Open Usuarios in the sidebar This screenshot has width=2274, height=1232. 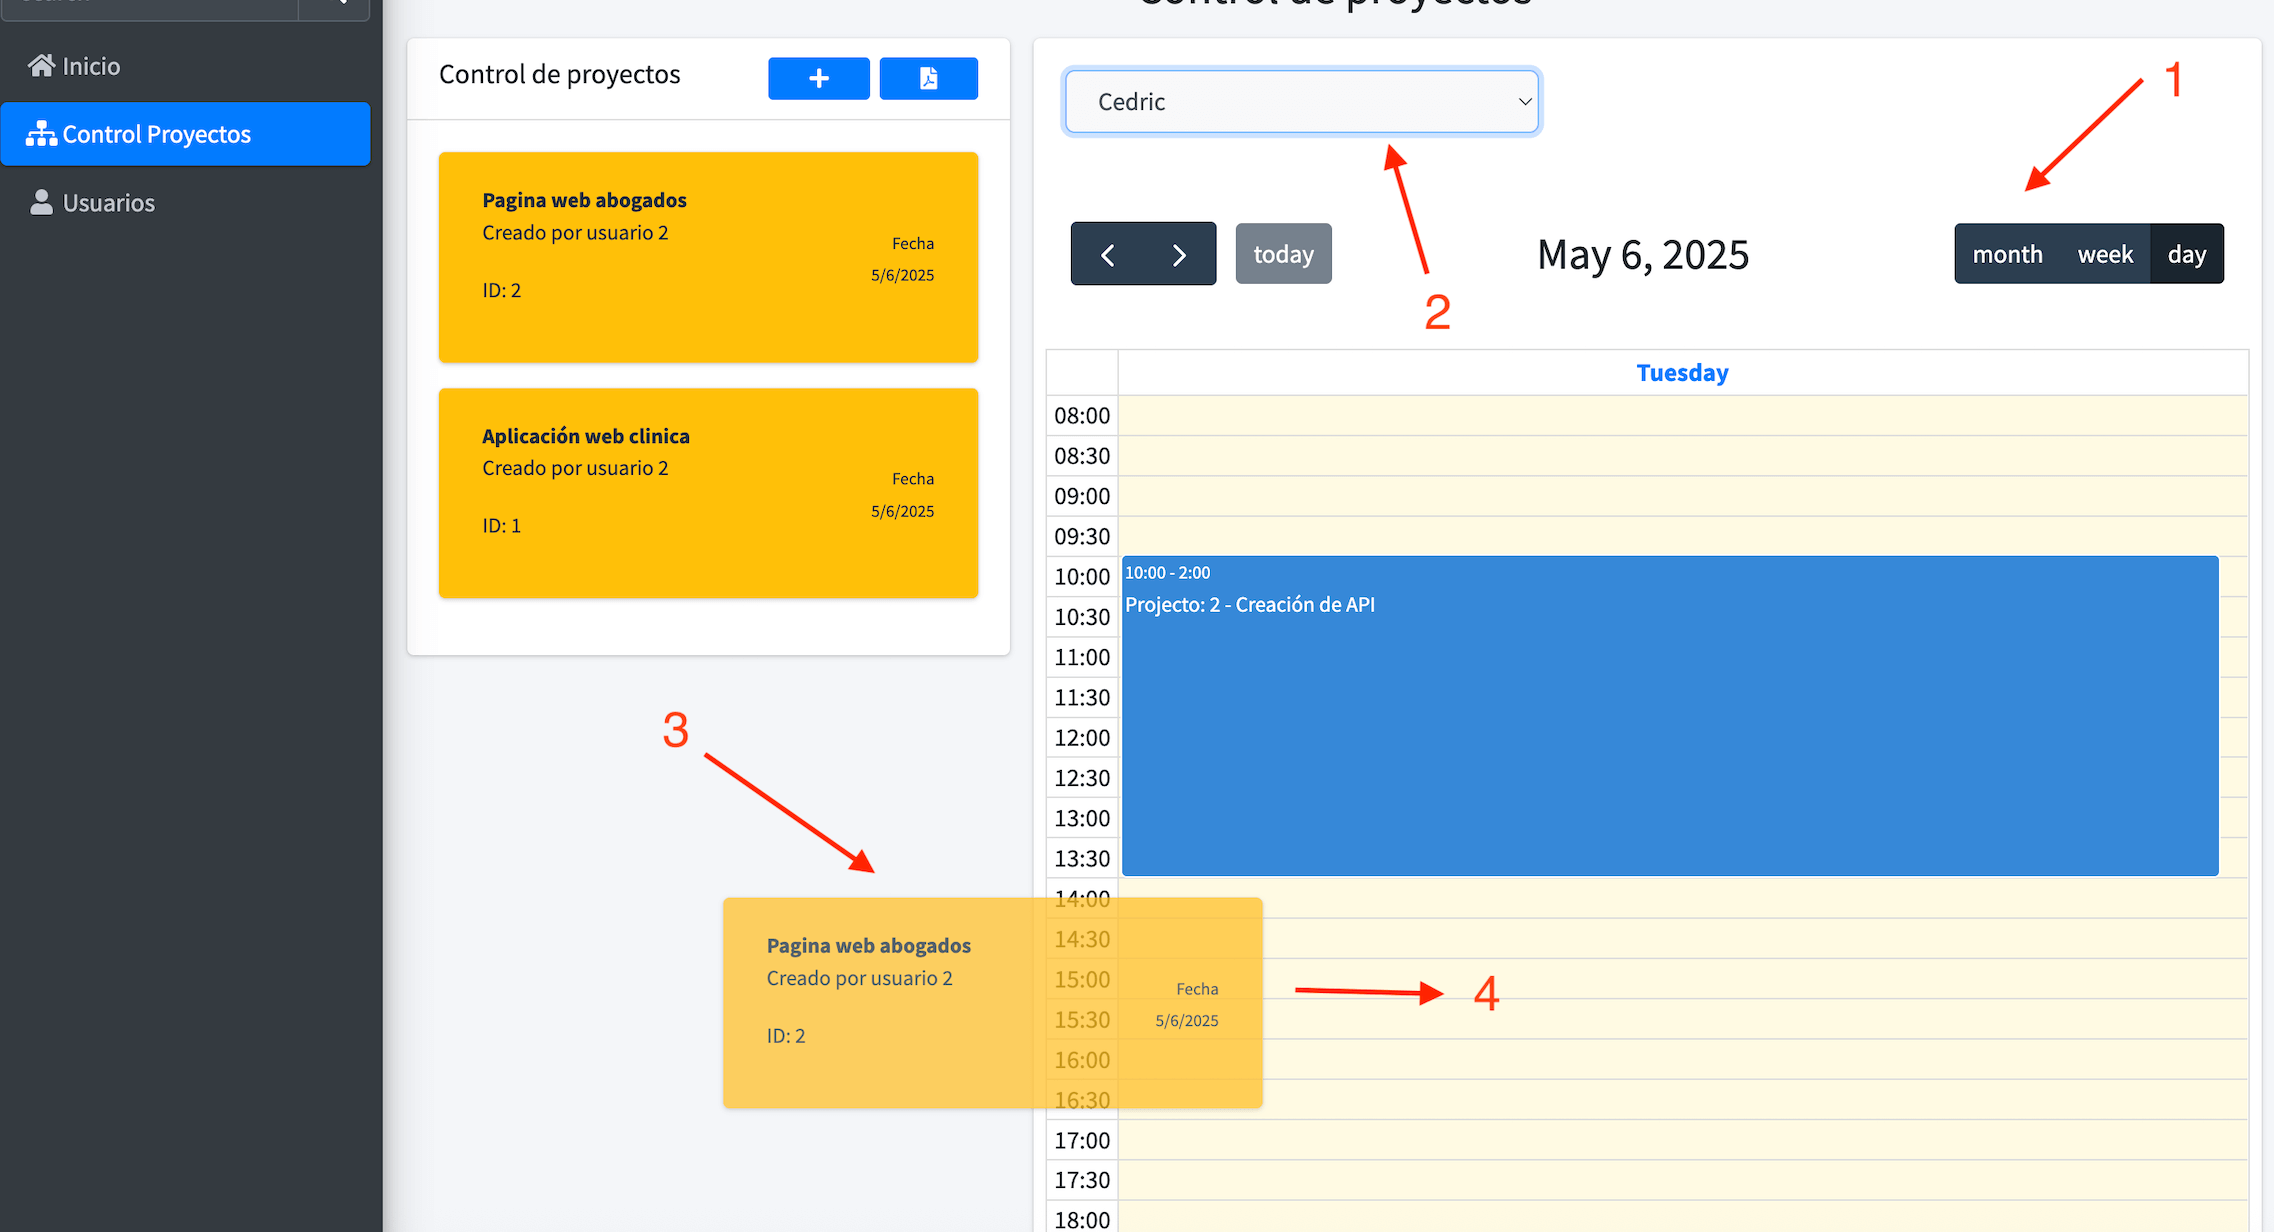click(108, 203)
